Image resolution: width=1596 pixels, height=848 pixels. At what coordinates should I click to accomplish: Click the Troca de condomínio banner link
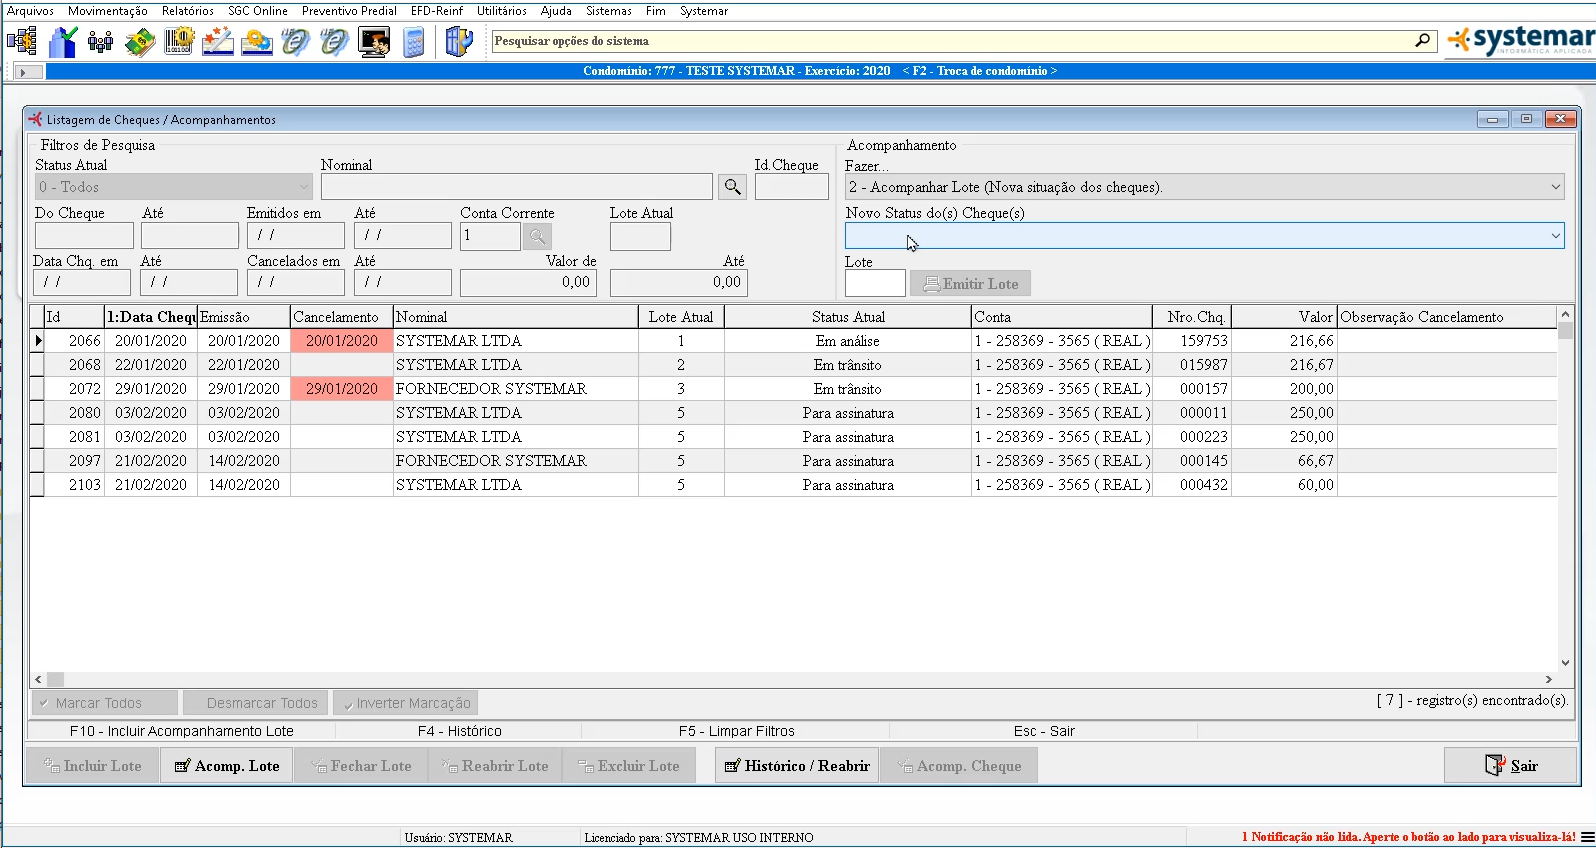[x=979, y=71]
